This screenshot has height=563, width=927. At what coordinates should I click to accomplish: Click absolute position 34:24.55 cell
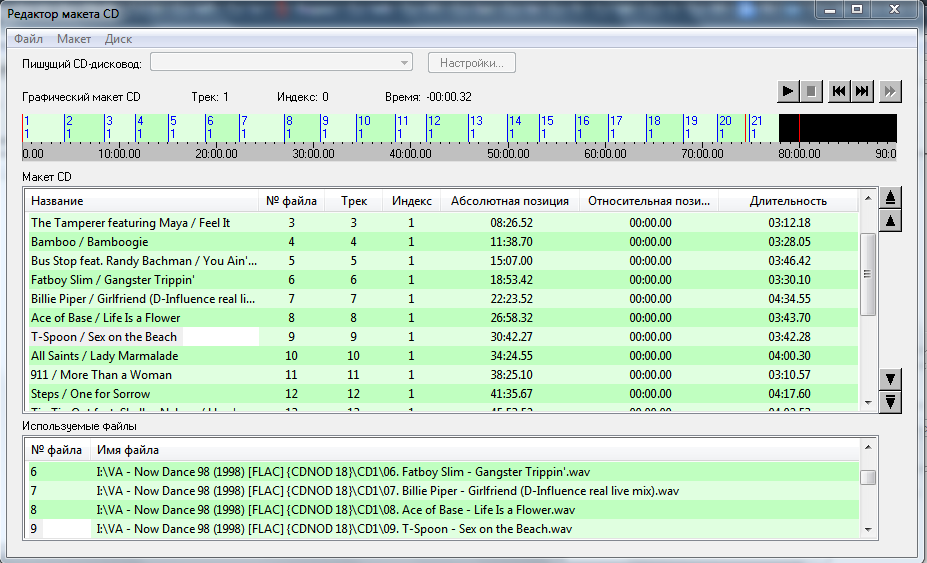coord(511,355)
